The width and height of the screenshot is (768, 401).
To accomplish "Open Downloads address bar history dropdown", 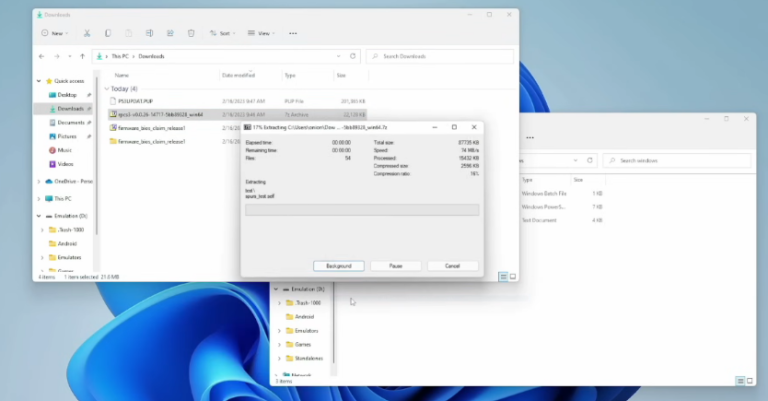I will (338, 56).
